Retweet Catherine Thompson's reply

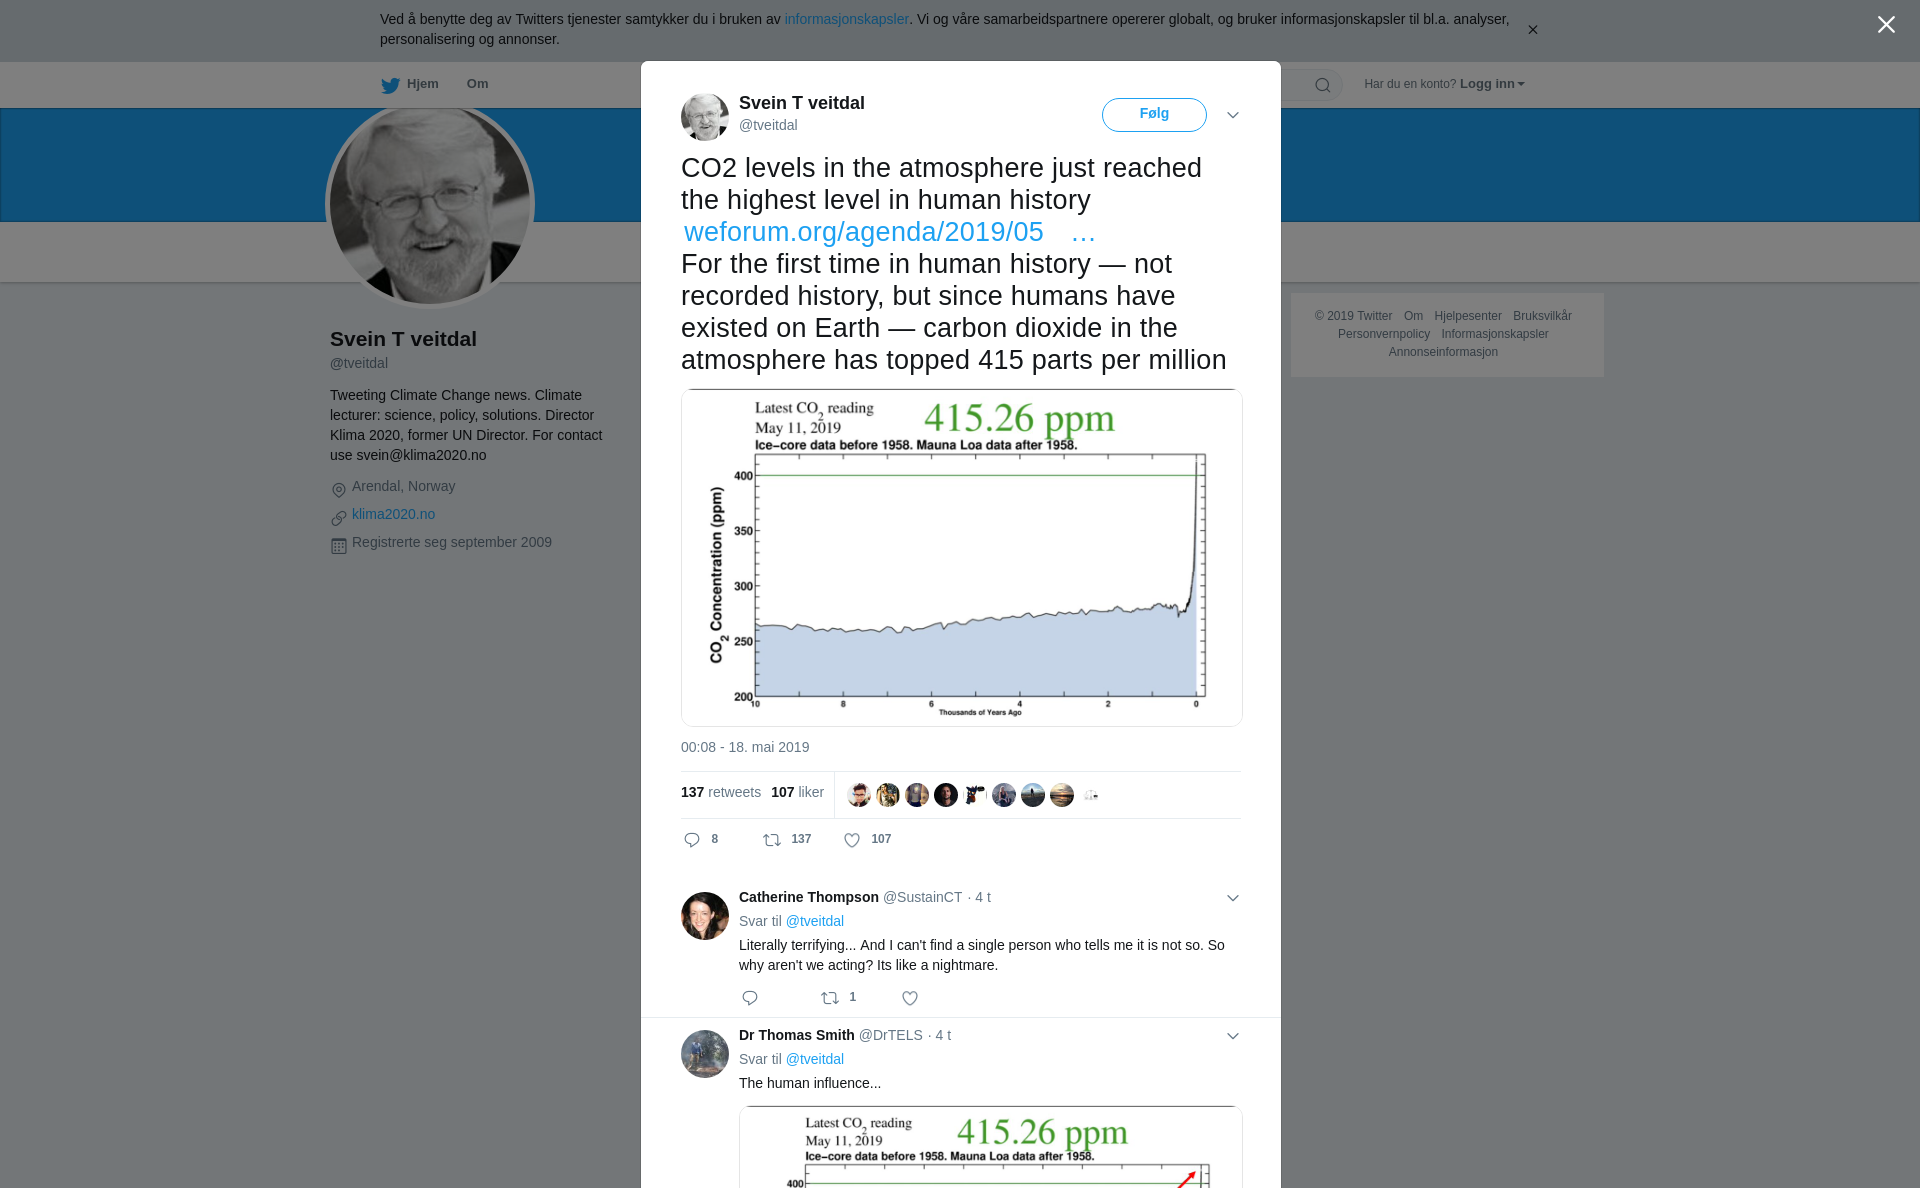coord(830,998)
